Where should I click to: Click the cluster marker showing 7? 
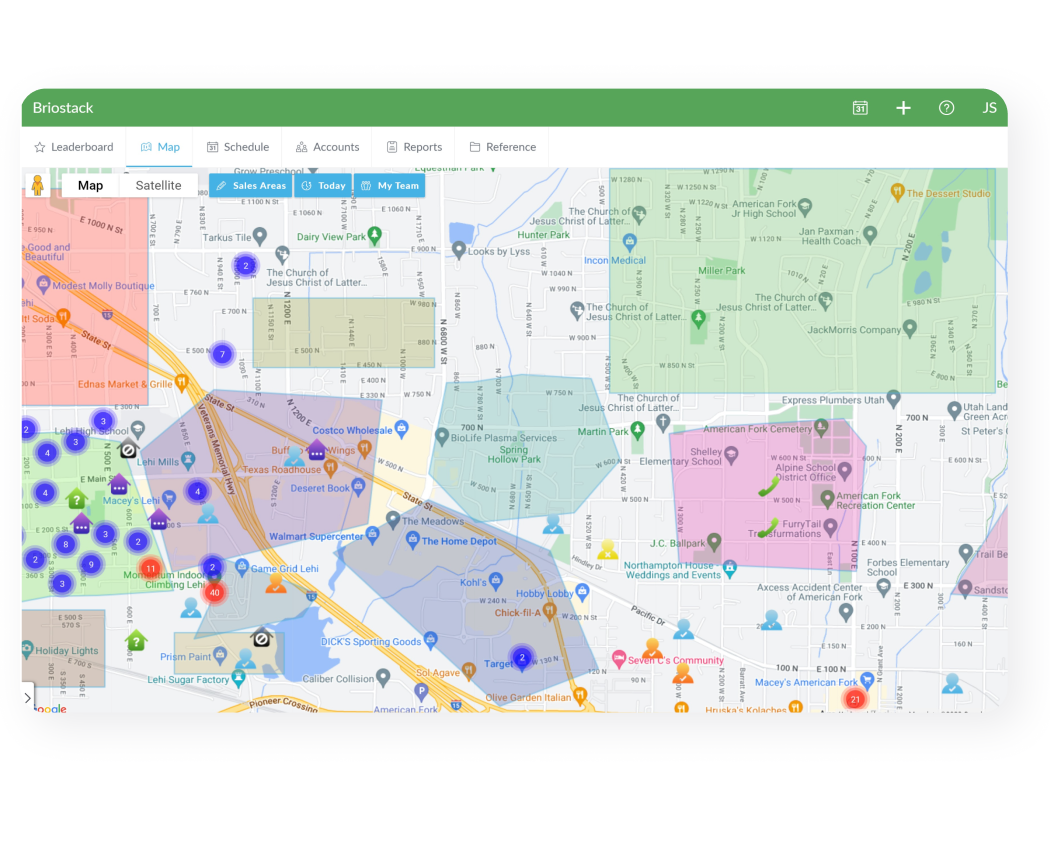[222, 354]
